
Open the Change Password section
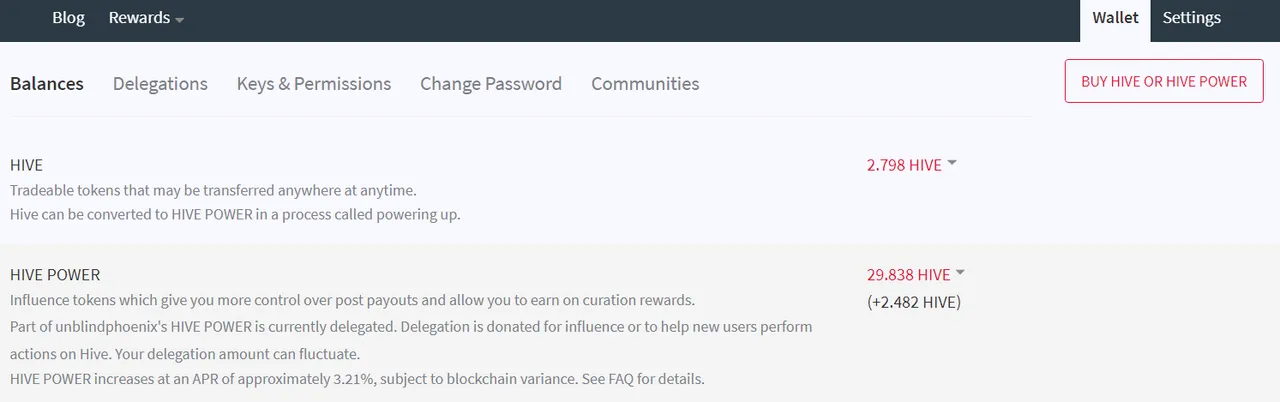point(491,84)
